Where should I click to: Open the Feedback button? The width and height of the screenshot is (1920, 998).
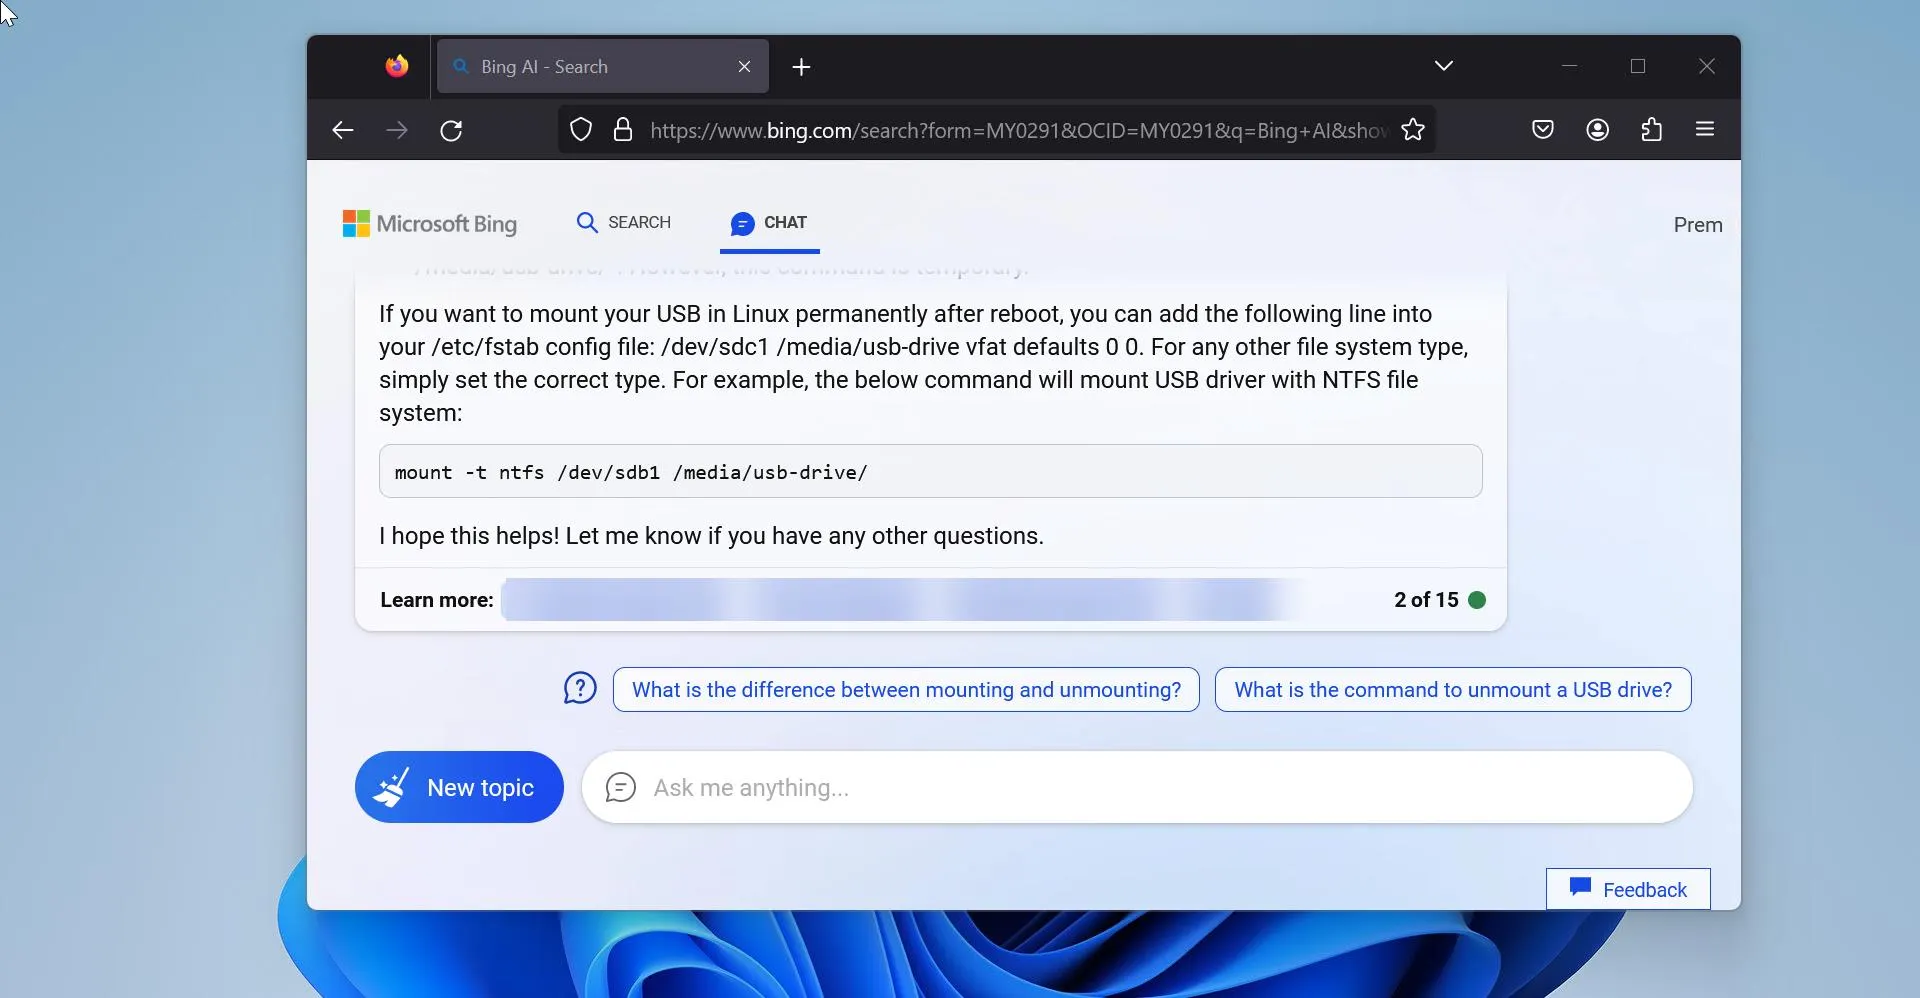1628,889
